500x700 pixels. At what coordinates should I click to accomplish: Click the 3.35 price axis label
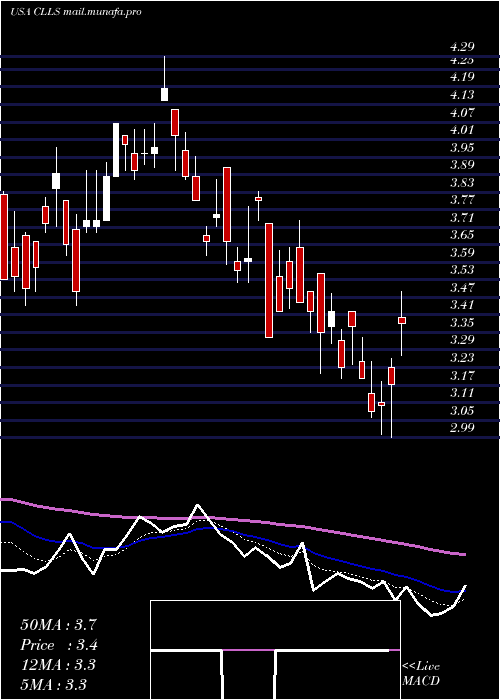(x=462, y=322)
